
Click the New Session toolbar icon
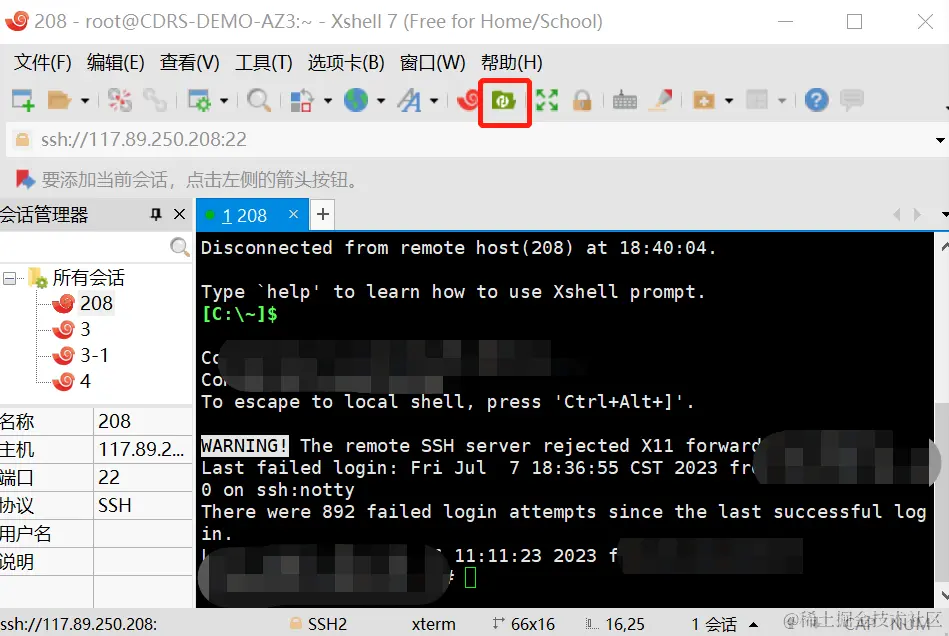click(23, 100)
